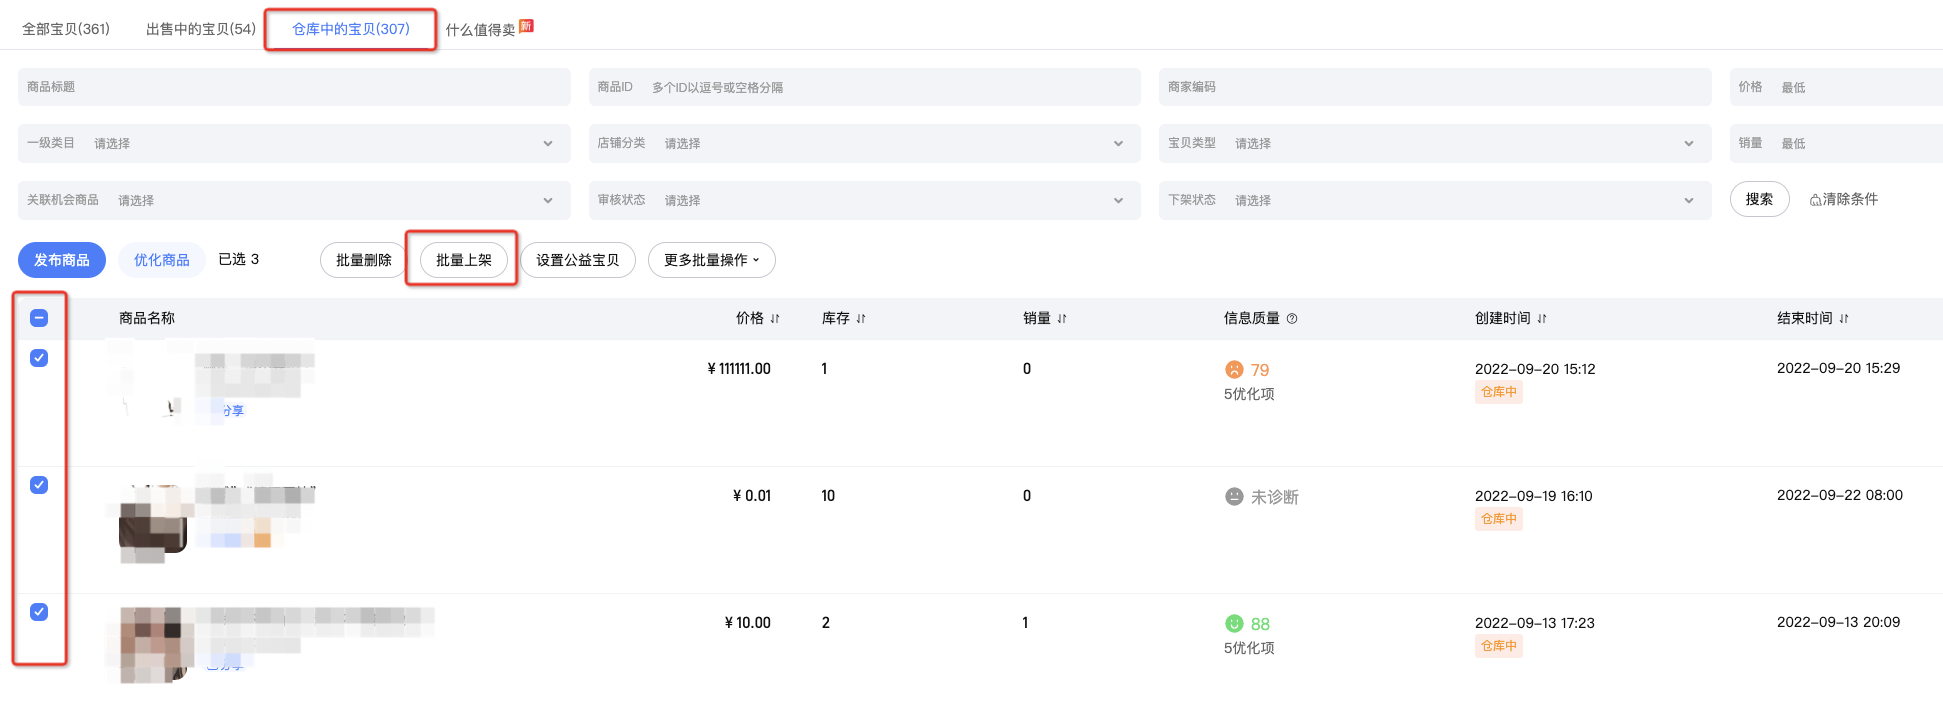Focus the 商品标题 input field
Screen dimensions: 1943x712
click(x=294, y=87)
